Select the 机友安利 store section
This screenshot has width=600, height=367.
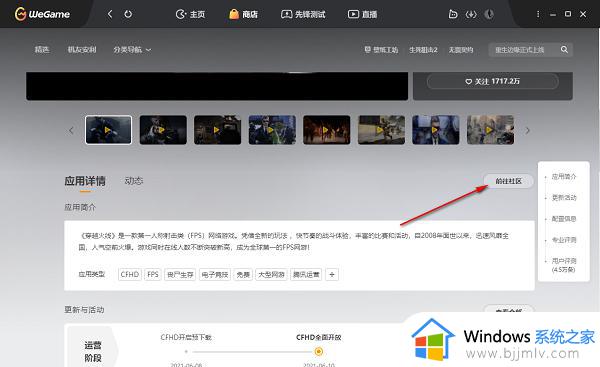pos(82,49)
